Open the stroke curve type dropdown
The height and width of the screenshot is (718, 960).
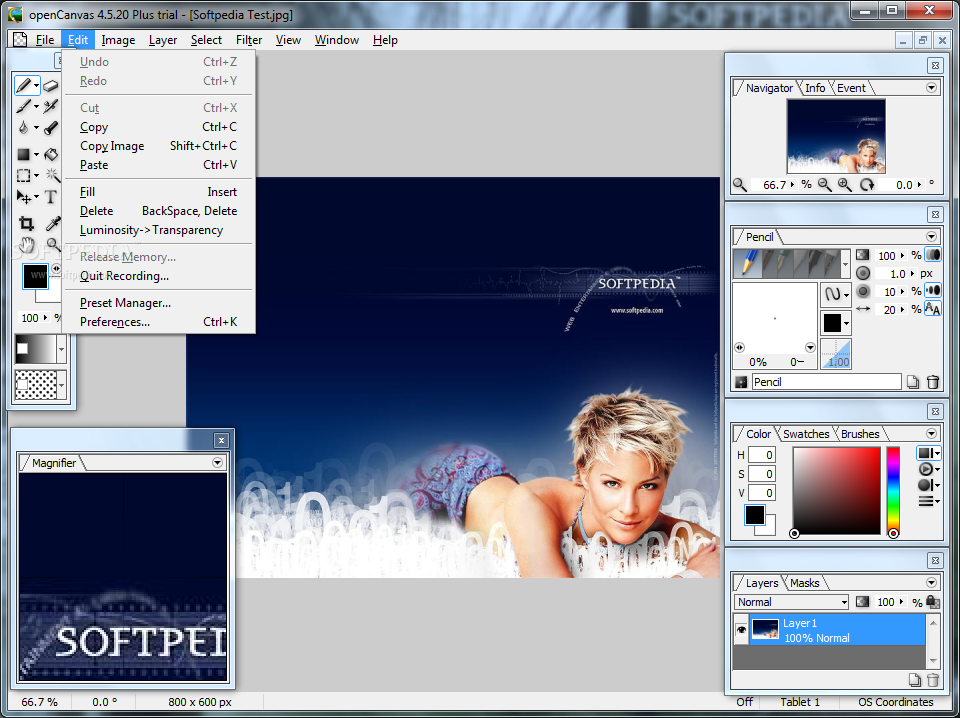coord(836,294)
